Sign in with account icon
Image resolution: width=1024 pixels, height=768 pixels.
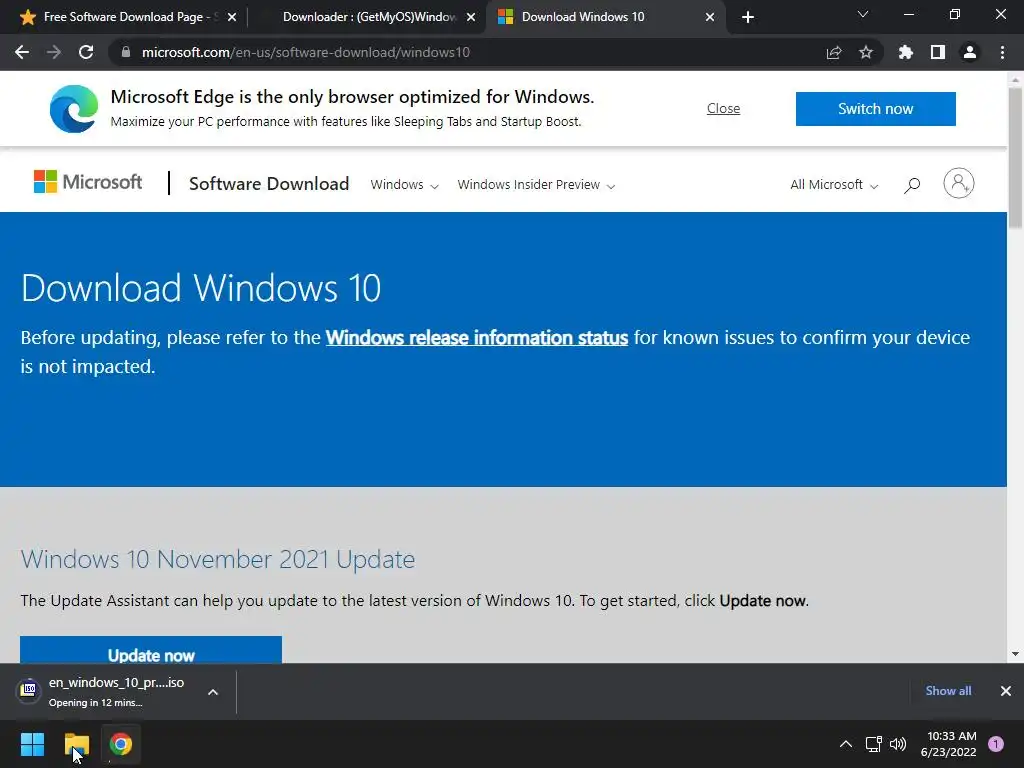tap(958, 183)
